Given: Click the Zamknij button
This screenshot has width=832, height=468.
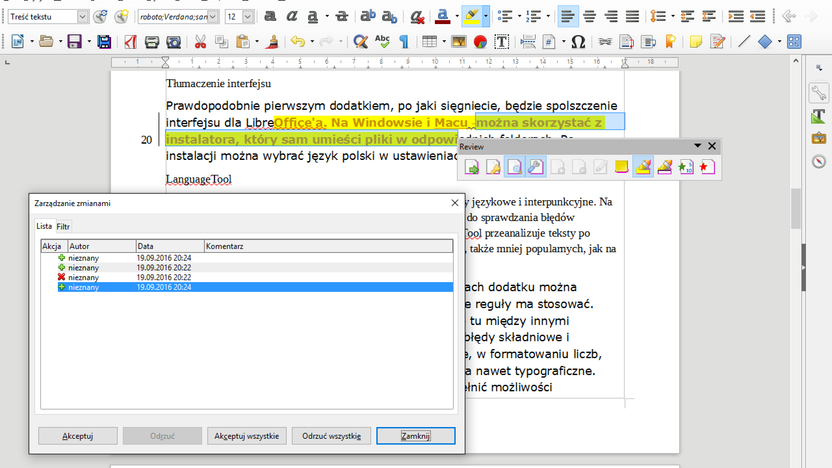Looking at the screenshot, I should [415, 436].
